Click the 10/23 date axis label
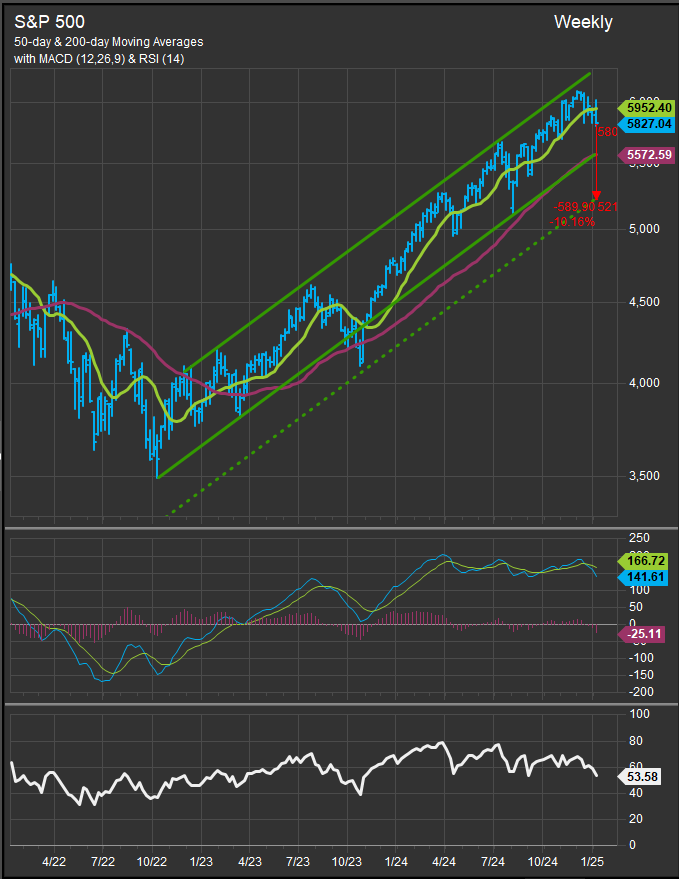The height and width of the screenshot is (879, 679). click(x=348, y=861)
